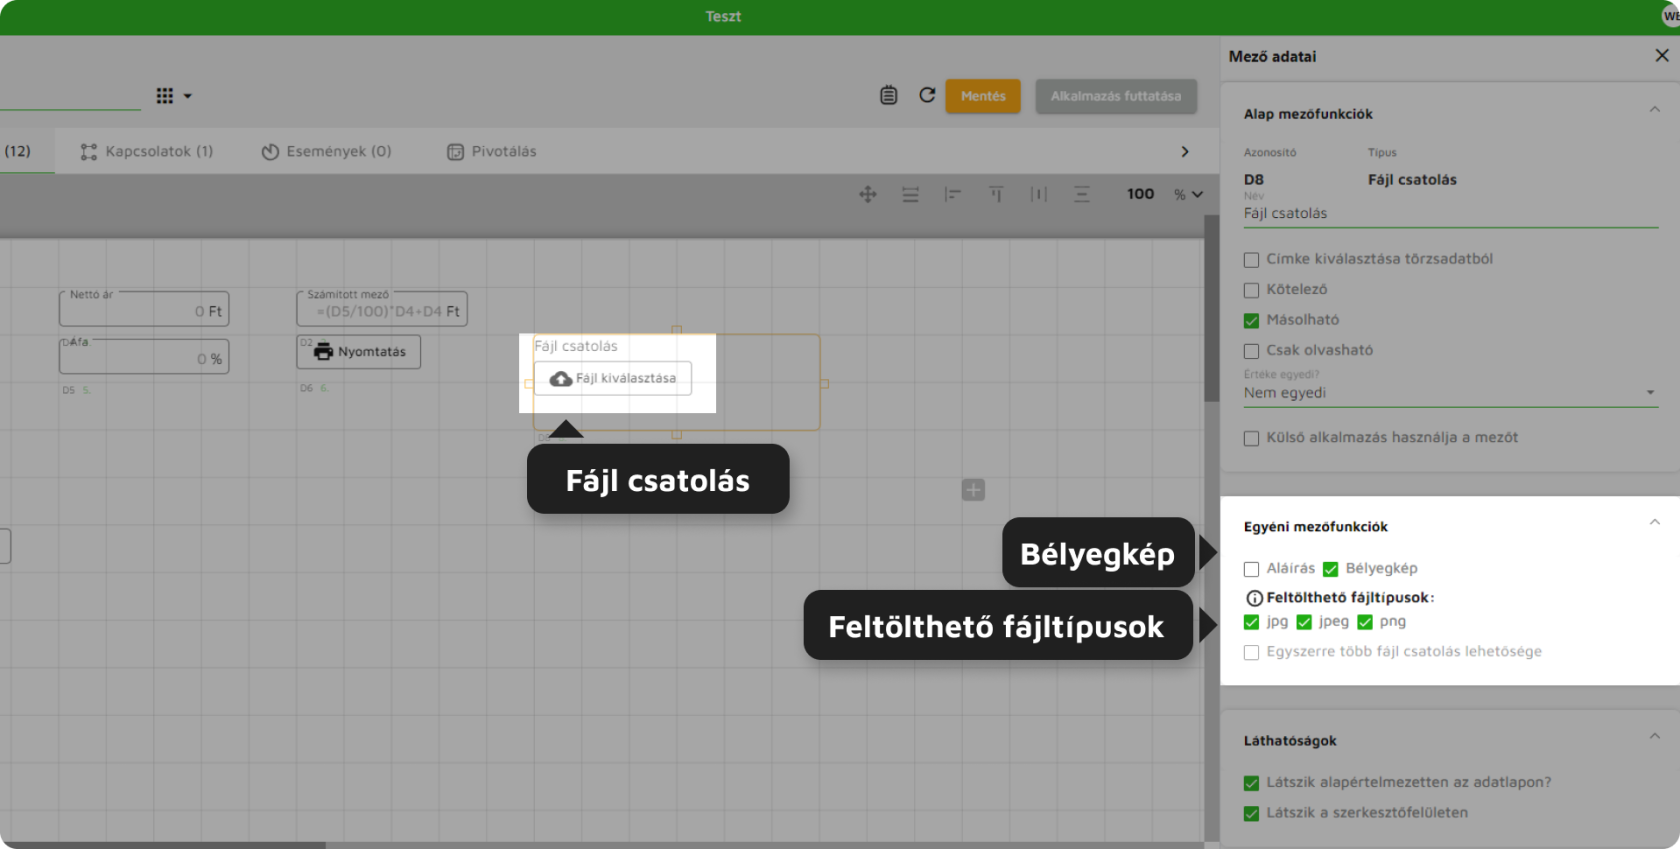Viewport: 1680px width, 849px height.
Task: Open the dropdown arrow next to the grid icon
Action: click(188, 96)
